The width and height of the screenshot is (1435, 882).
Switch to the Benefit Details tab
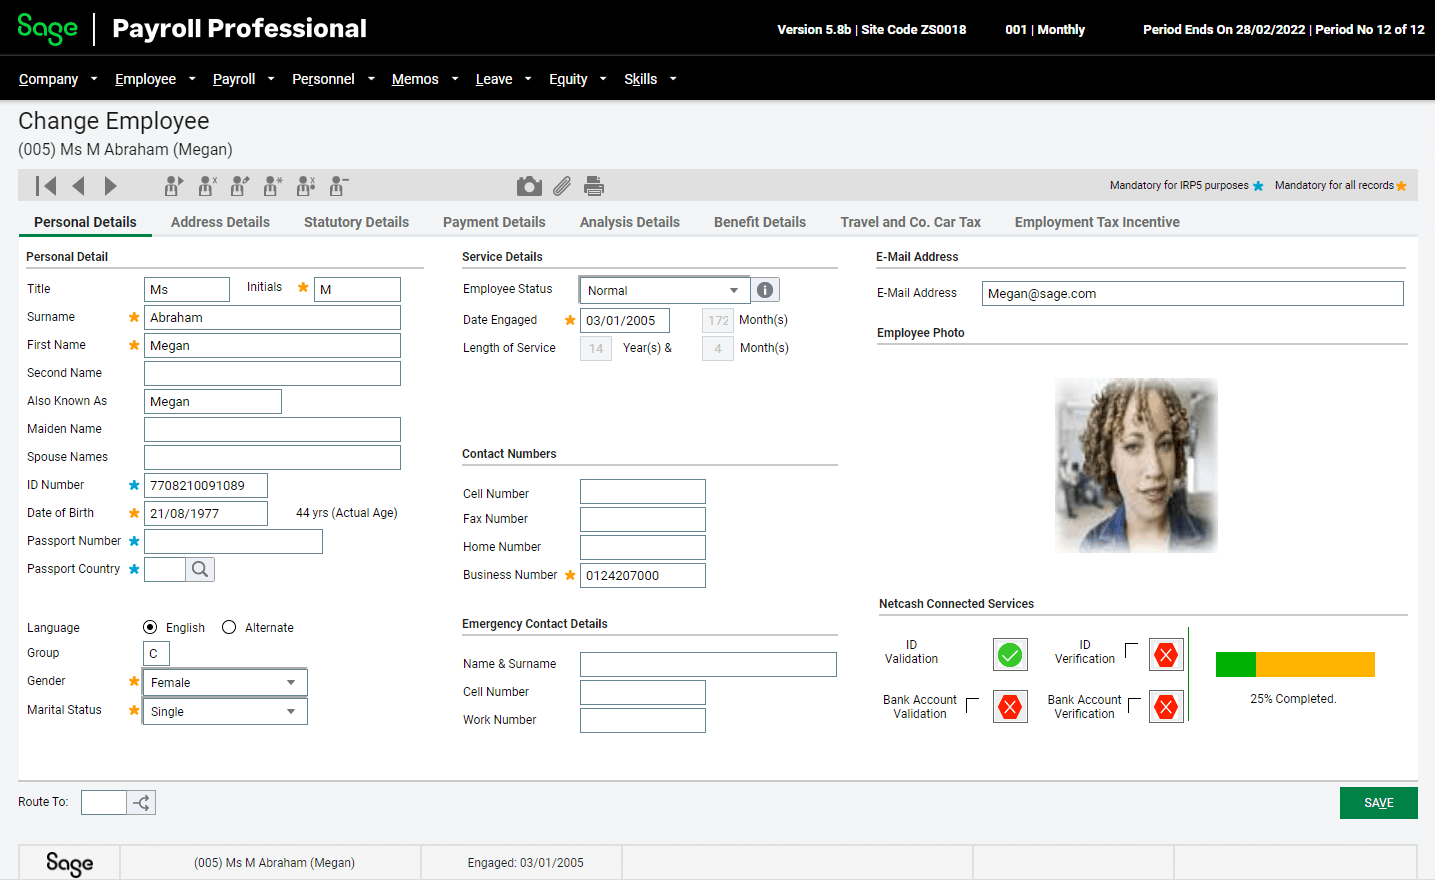pos(760,222)
